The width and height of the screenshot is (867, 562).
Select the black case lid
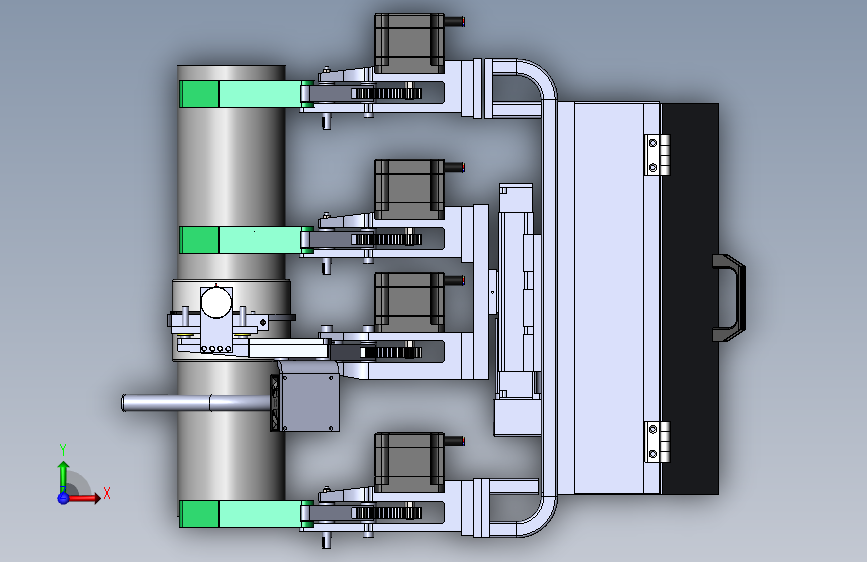tap(690, 299)
